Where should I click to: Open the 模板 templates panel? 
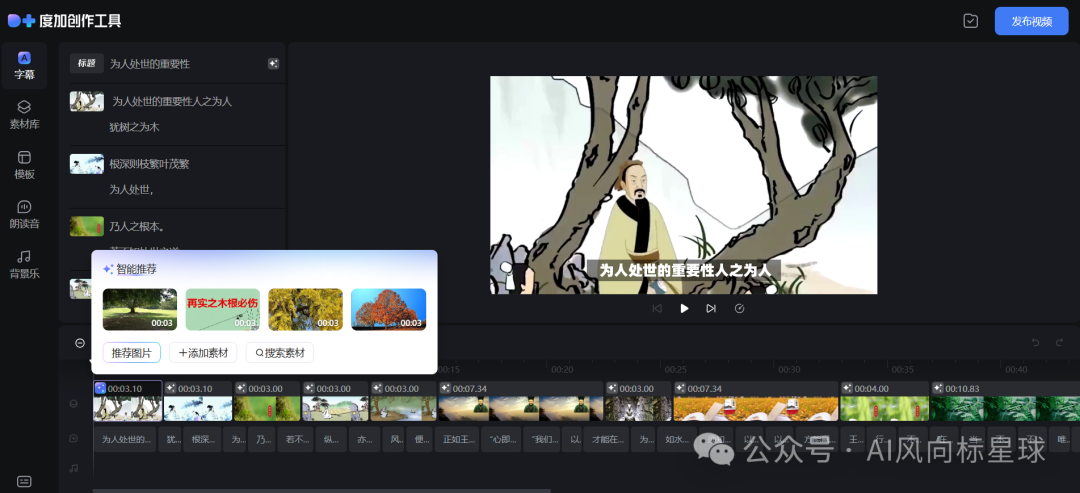pos(24,165)
